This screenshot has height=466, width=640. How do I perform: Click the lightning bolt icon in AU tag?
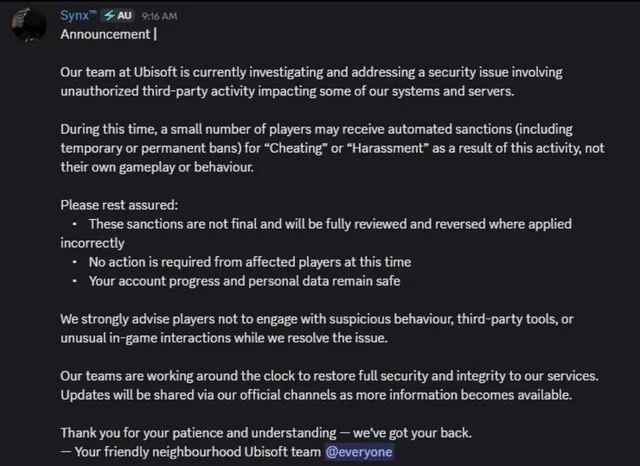107,17
